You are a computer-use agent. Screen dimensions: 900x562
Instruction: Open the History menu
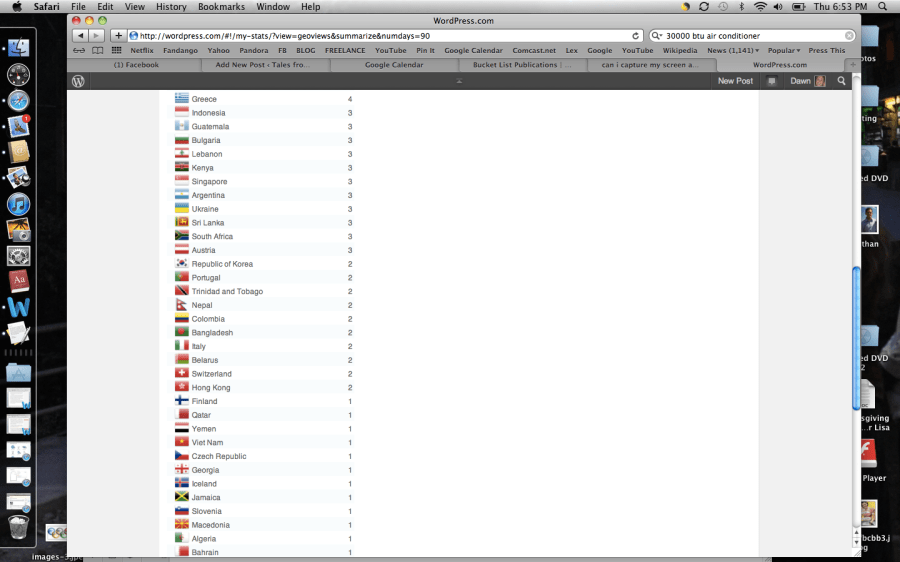171,7
